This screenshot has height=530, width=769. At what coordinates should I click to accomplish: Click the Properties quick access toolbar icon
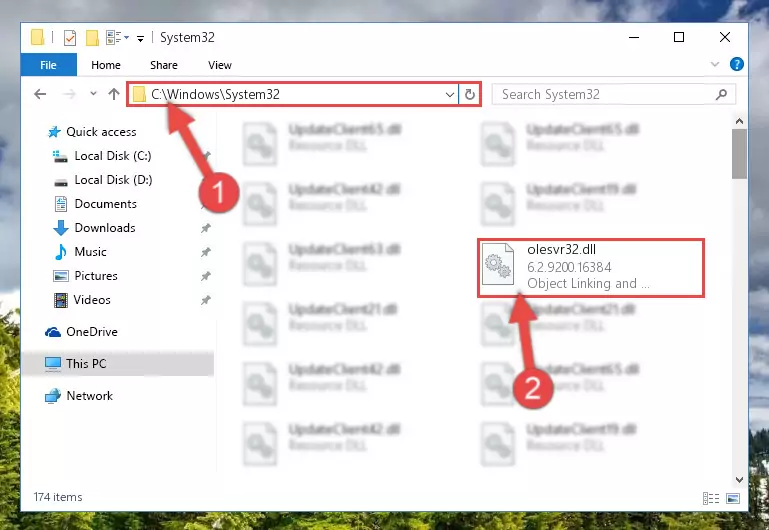pyautogui.click(x=70, y=38)
